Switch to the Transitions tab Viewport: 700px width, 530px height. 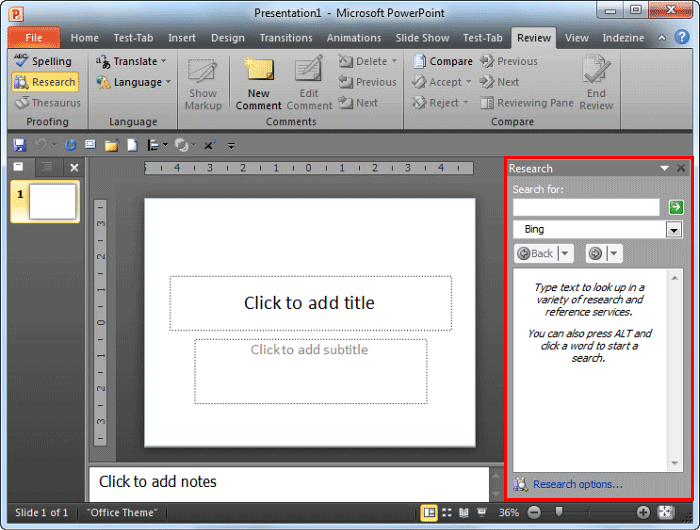[286, 38]
